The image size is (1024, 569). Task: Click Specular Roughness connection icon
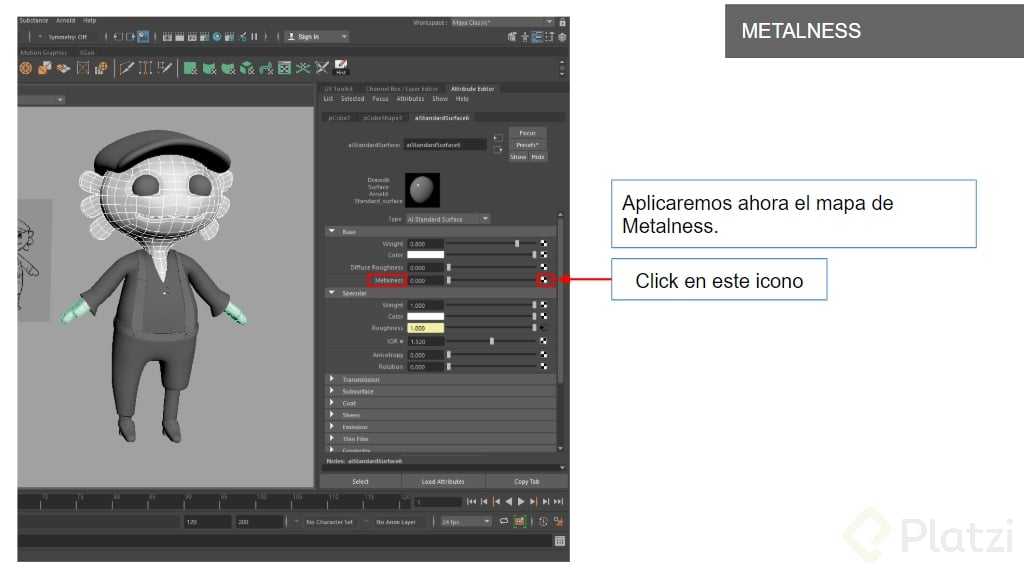[543, 328]
